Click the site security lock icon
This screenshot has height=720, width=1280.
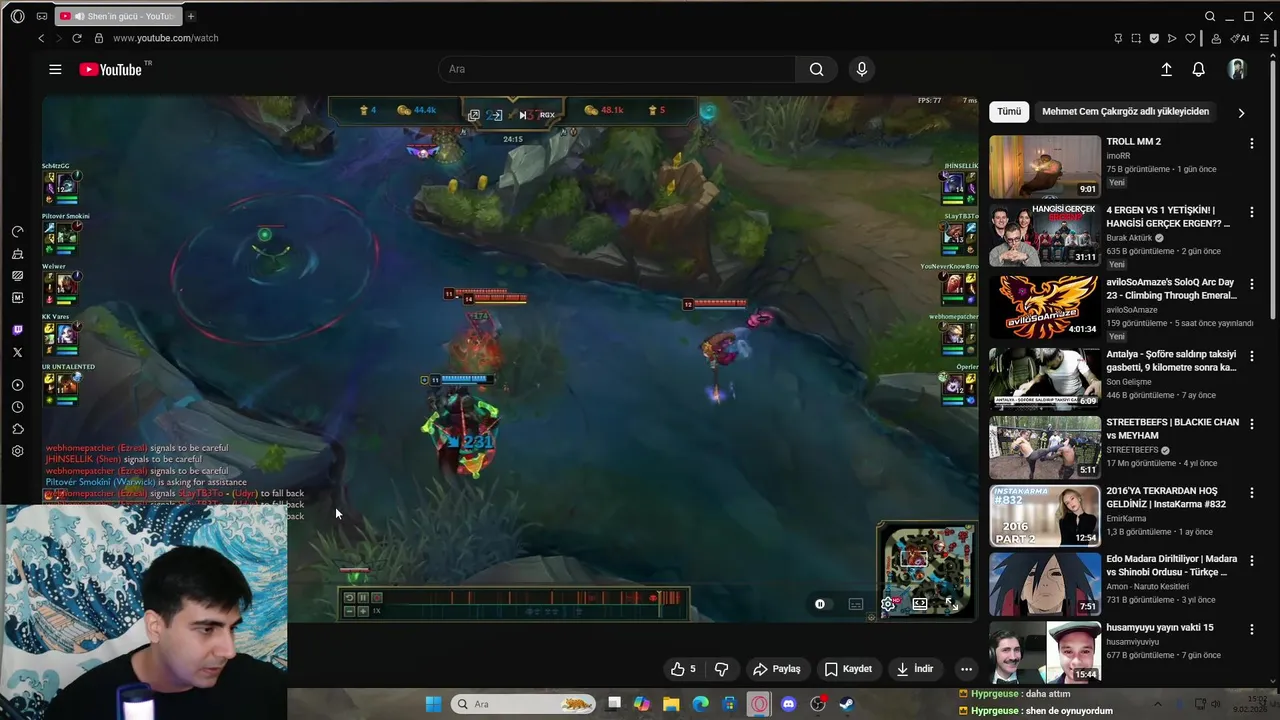click(x=98, y=38)
